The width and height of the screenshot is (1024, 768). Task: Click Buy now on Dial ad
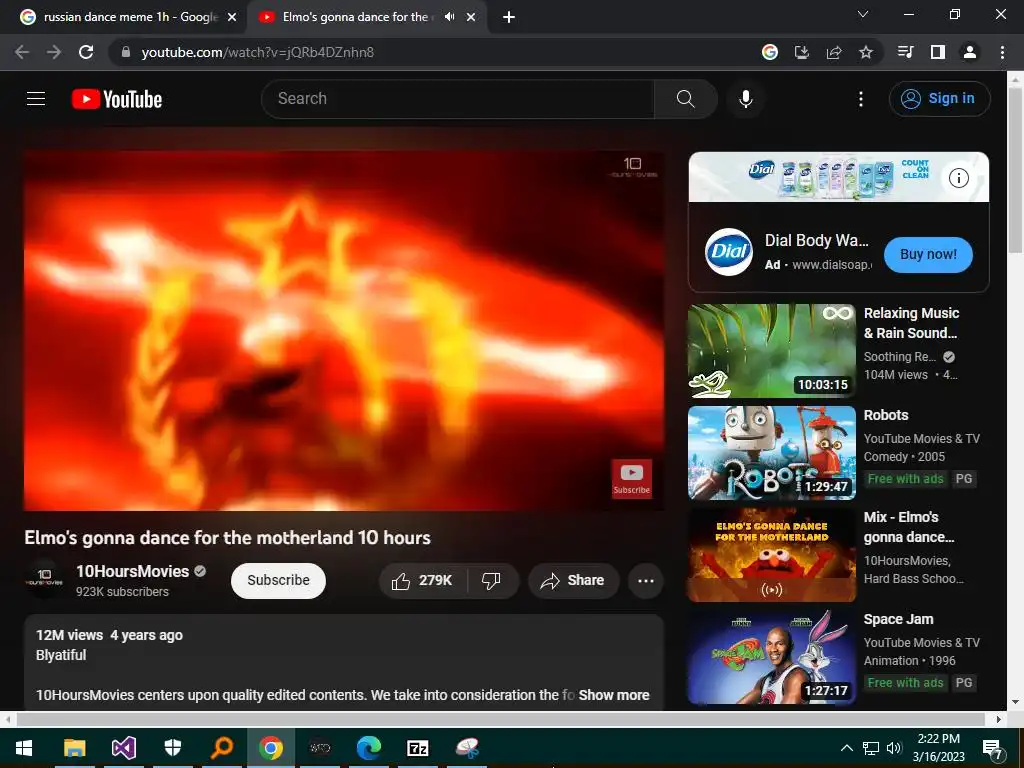(928, 255)
